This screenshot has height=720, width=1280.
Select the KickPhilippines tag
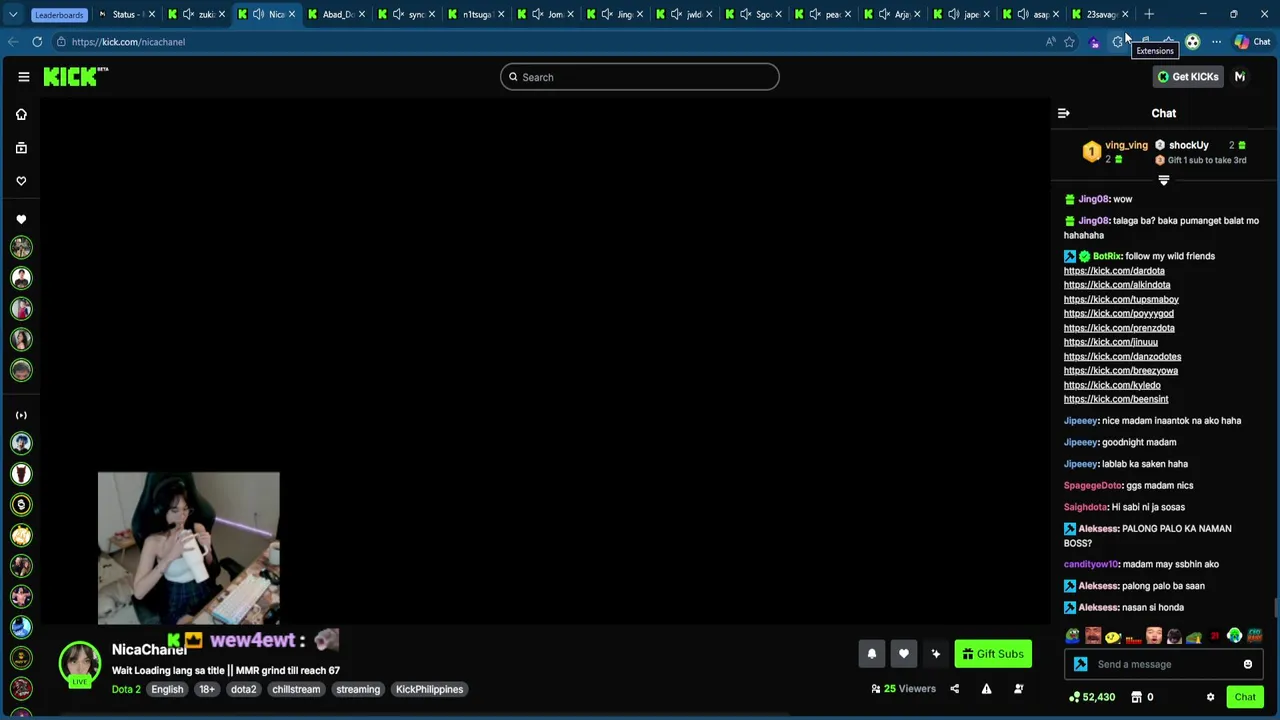pyautogui.click(x=429, y=689)
